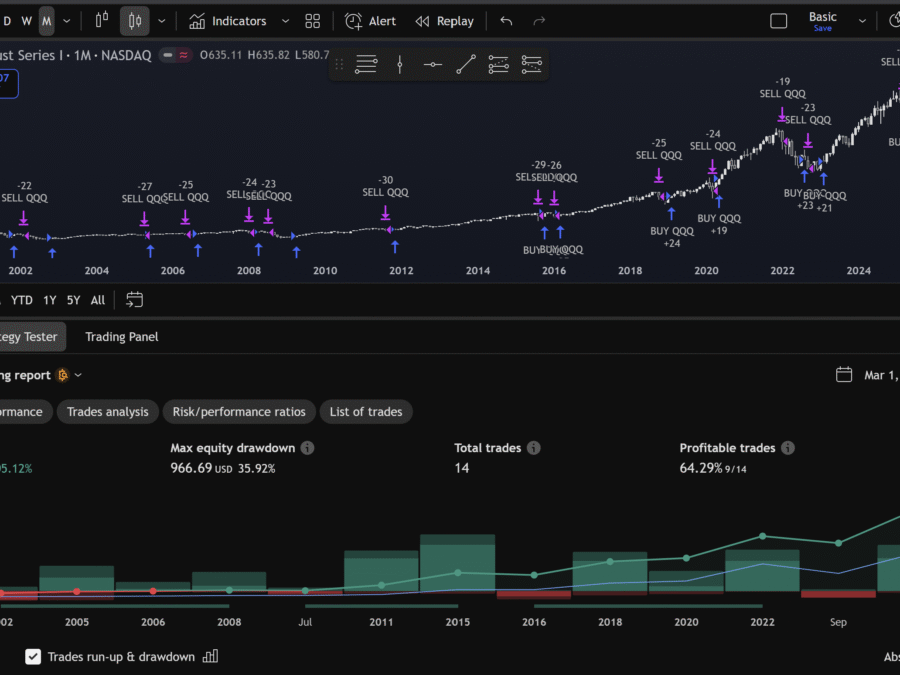Click the bar chart style icon

pyautogui.click(x=101, y=21)
